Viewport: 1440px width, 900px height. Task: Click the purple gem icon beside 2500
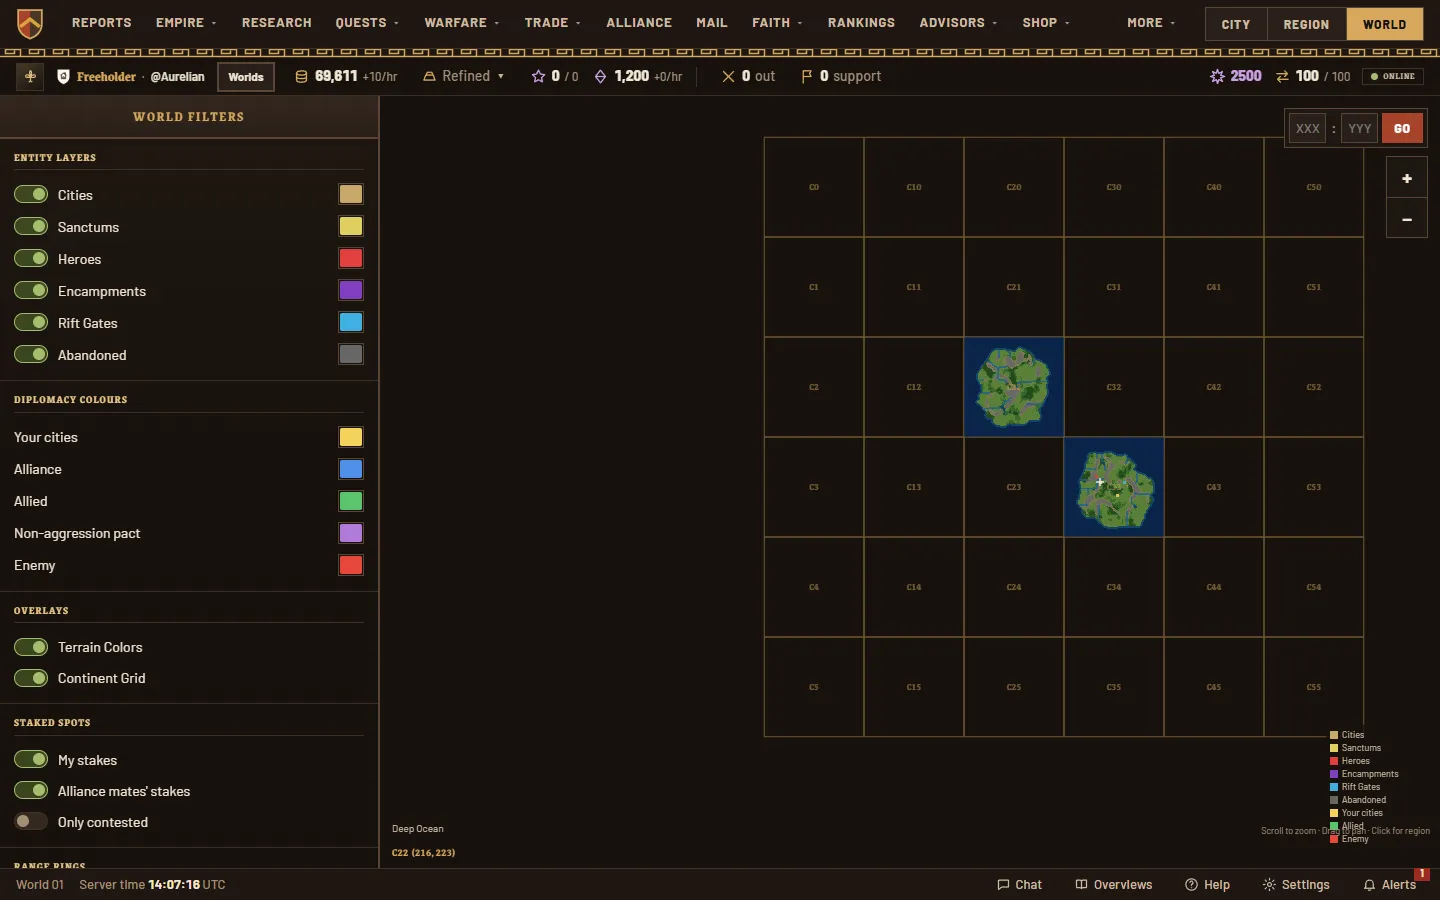click(x=1217, y=76)
